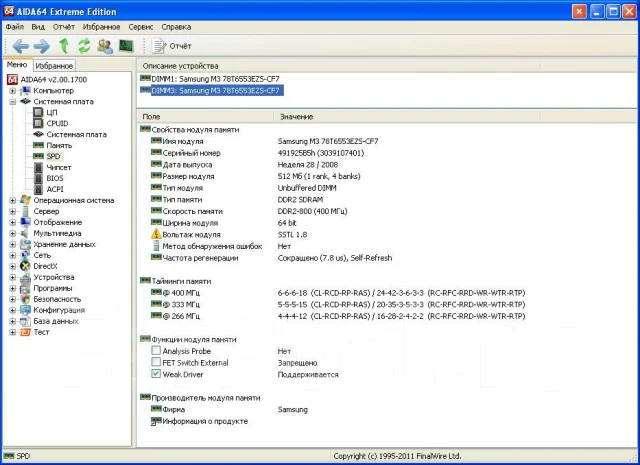Expand the Компьютер tree node

(13, 91)
